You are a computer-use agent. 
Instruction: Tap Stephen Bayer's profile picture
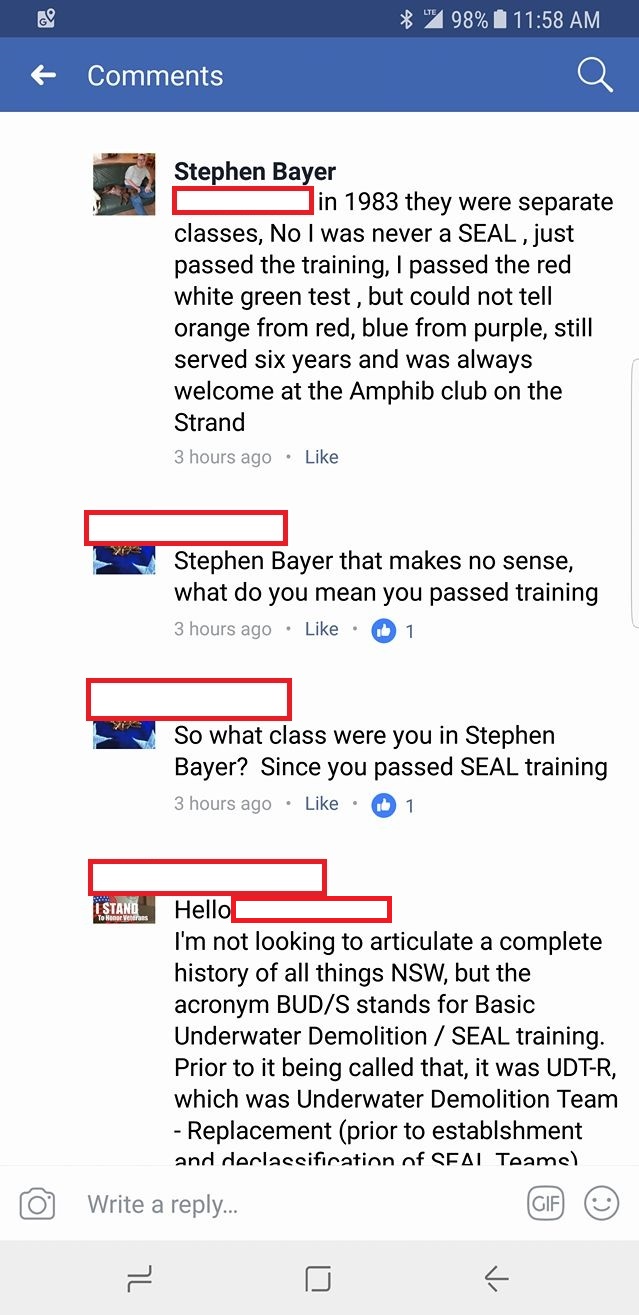(124, 185)
